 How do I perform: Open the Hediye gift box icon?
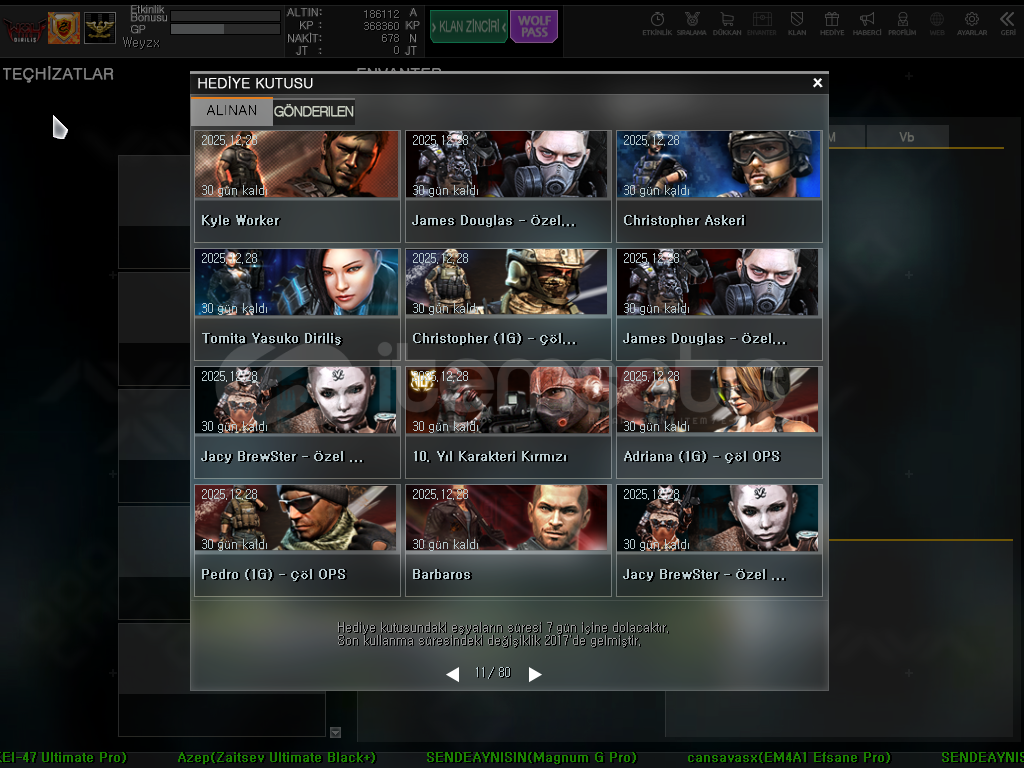pyautogui.click(x=832, y=24)
